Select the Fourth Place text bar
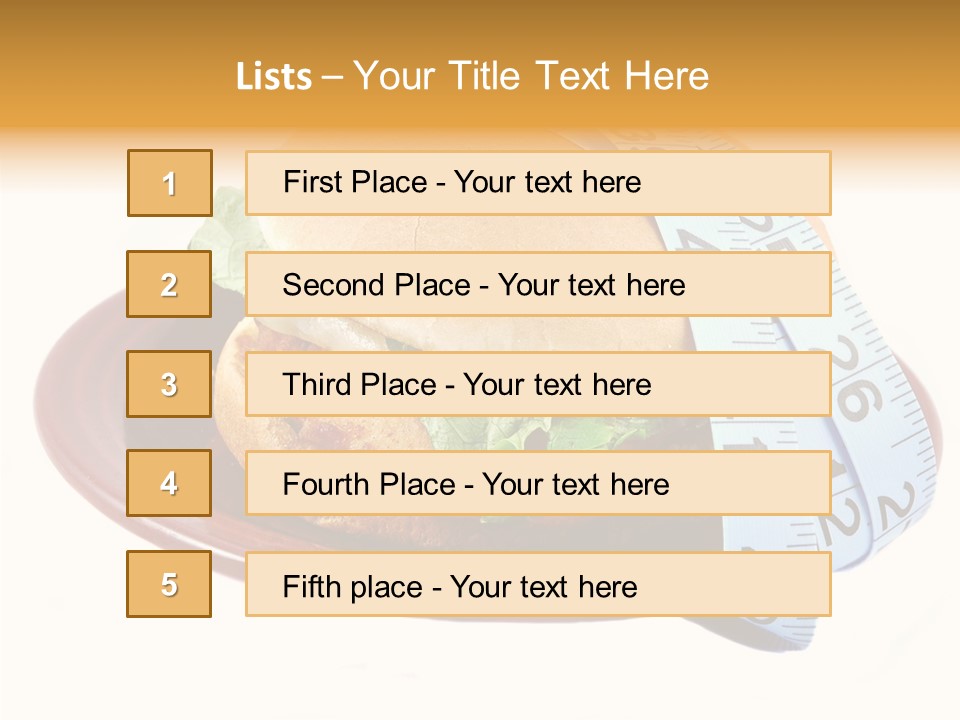This screenshot has height=720, width=960. (x=538, y=484)
